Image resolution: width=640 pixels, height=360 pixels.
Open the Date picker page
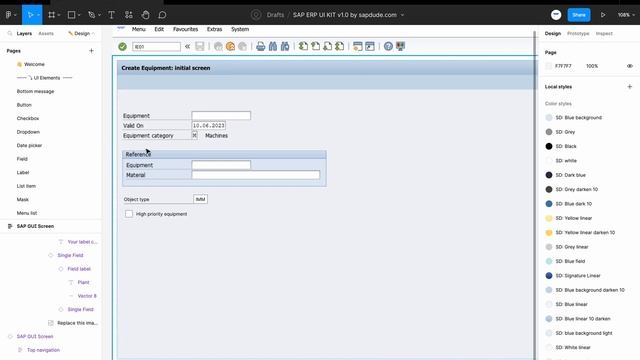pyautogui.click(x=29, y=145)
